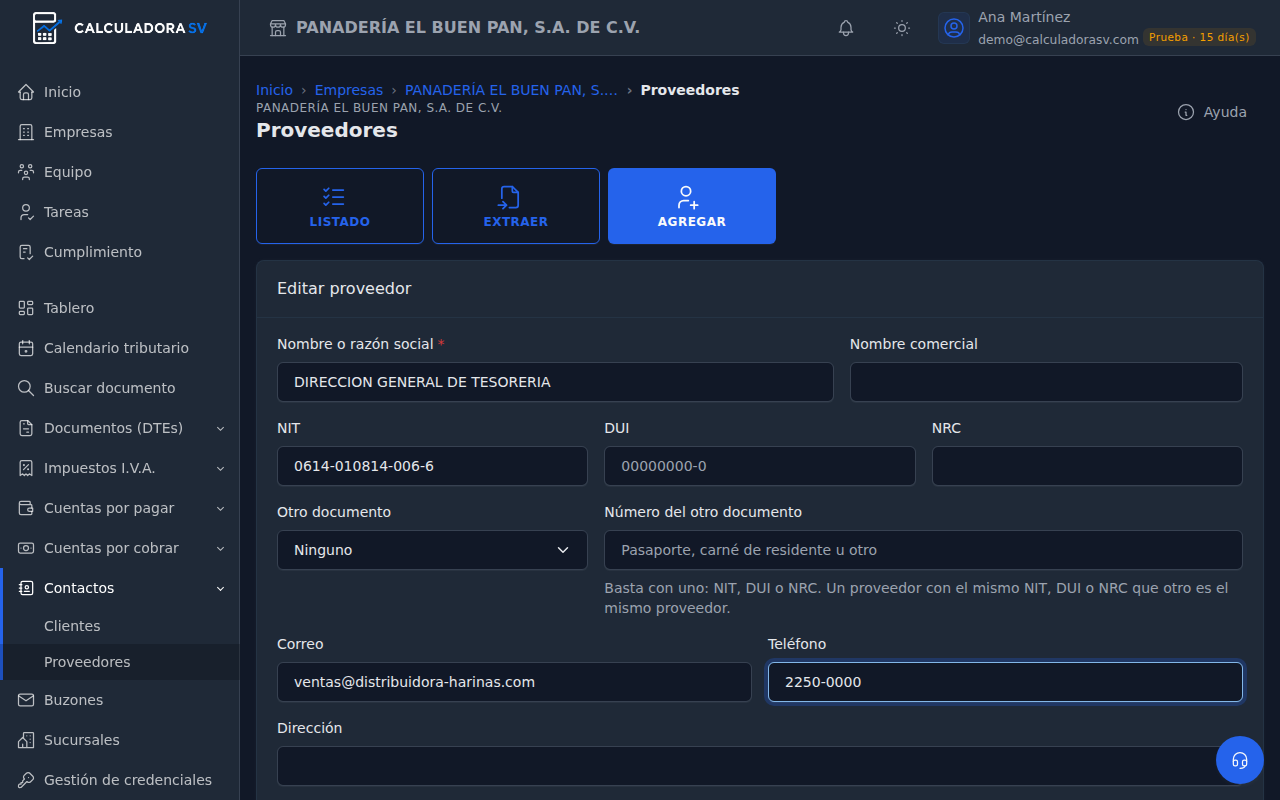Switch to the LISTADO tab
1280x800 pixels.
tap(340, 206)
